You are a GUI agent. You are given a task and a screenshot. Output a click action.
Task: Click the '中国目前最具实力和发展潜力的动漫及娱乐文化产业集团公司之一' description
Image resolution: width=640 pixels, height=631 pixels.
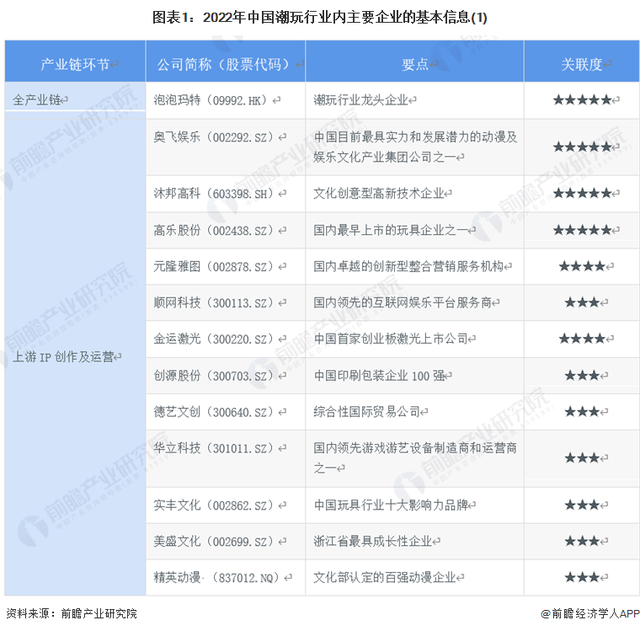[x=415, y=147]
